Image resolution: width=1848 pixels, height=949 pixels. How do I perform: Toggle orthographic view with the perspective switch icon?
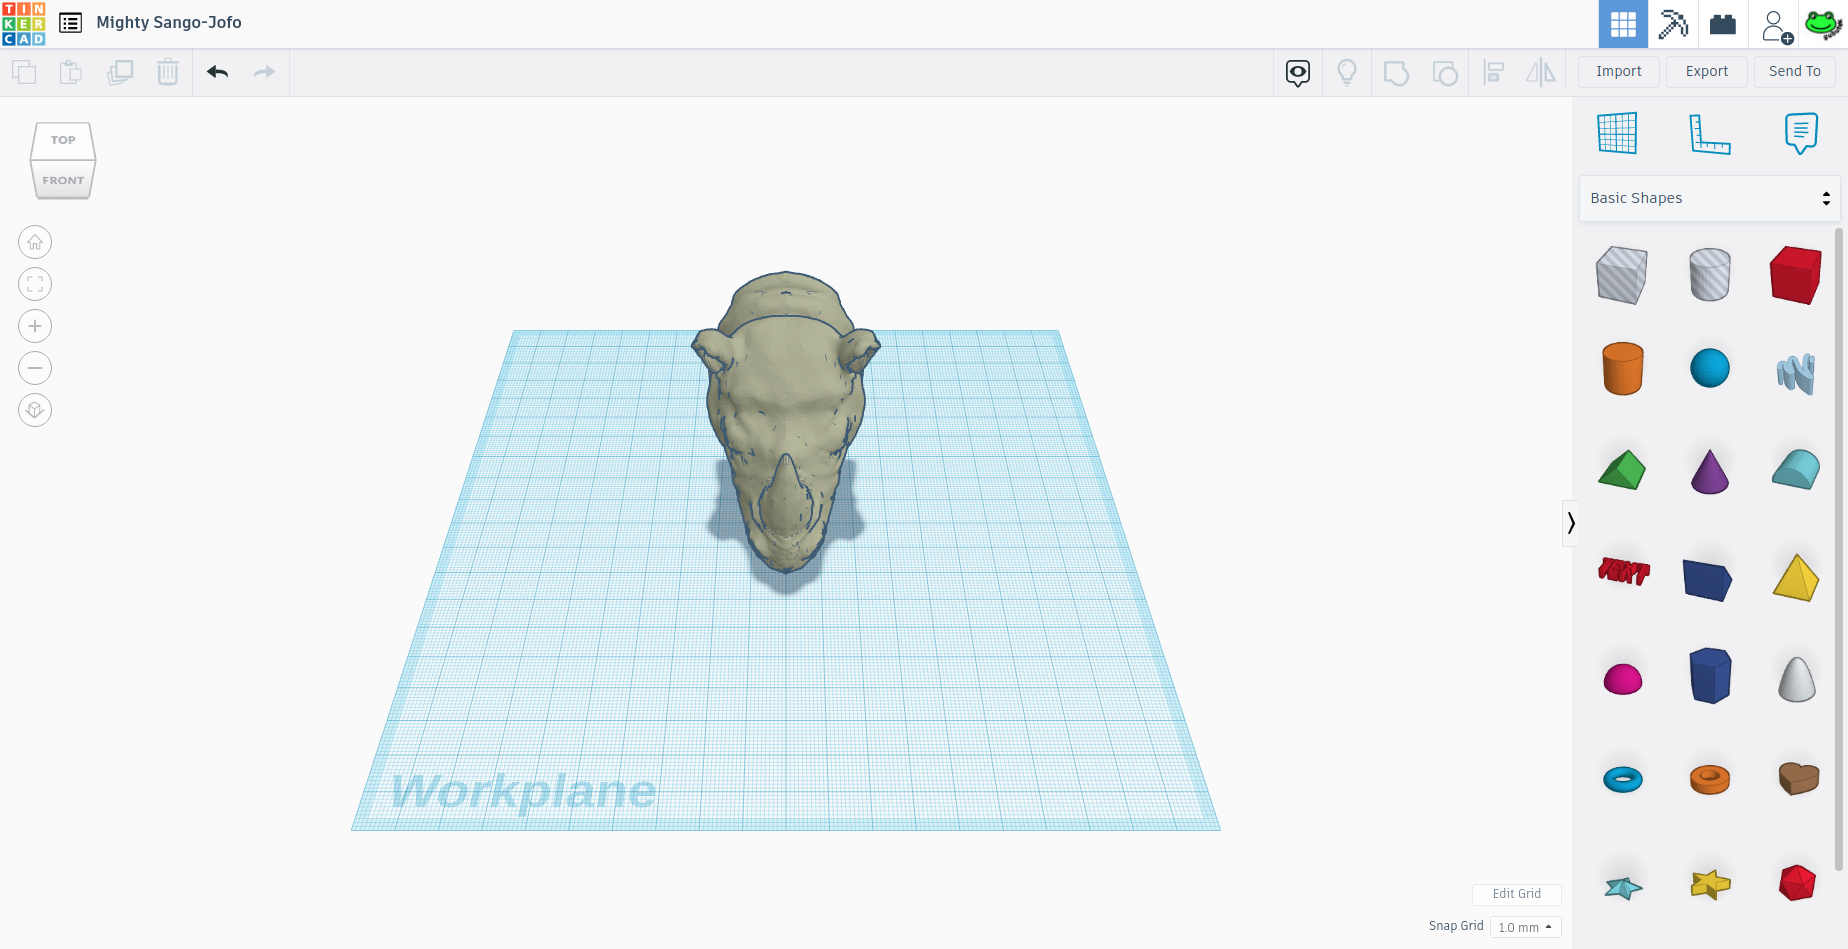35,410
